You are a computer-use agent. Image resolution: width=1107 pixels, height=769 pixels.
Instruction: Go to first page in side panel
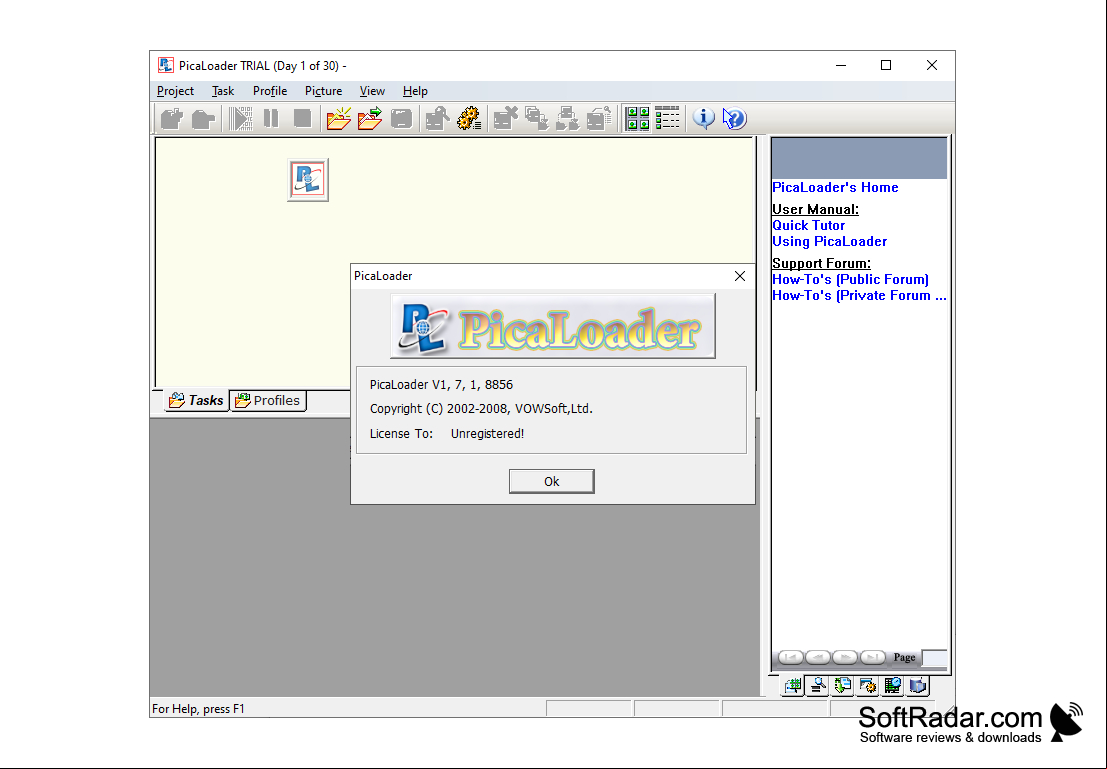[791, 657]
